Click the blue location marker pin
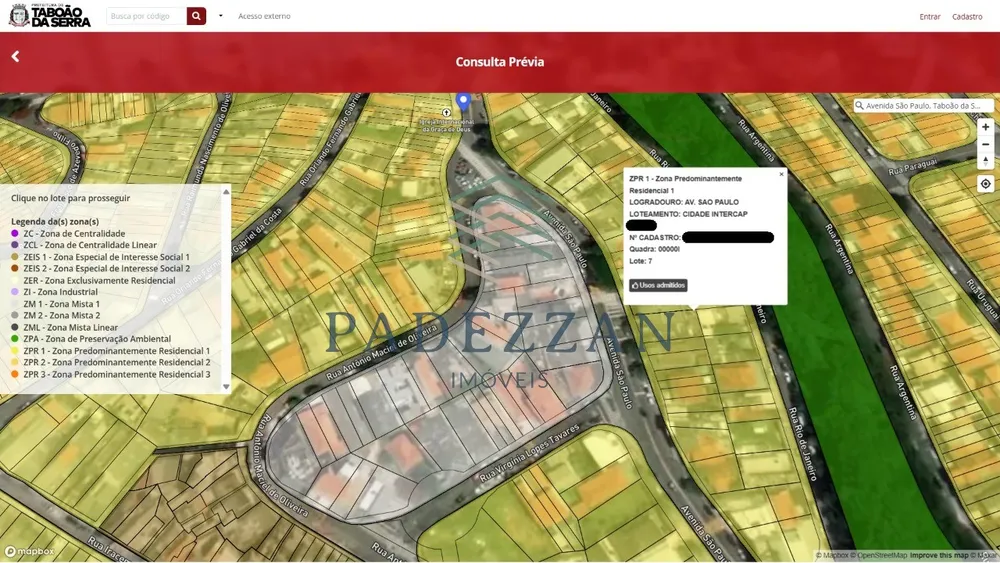This screenshot has width=1000, height=563. coord(464,101)
